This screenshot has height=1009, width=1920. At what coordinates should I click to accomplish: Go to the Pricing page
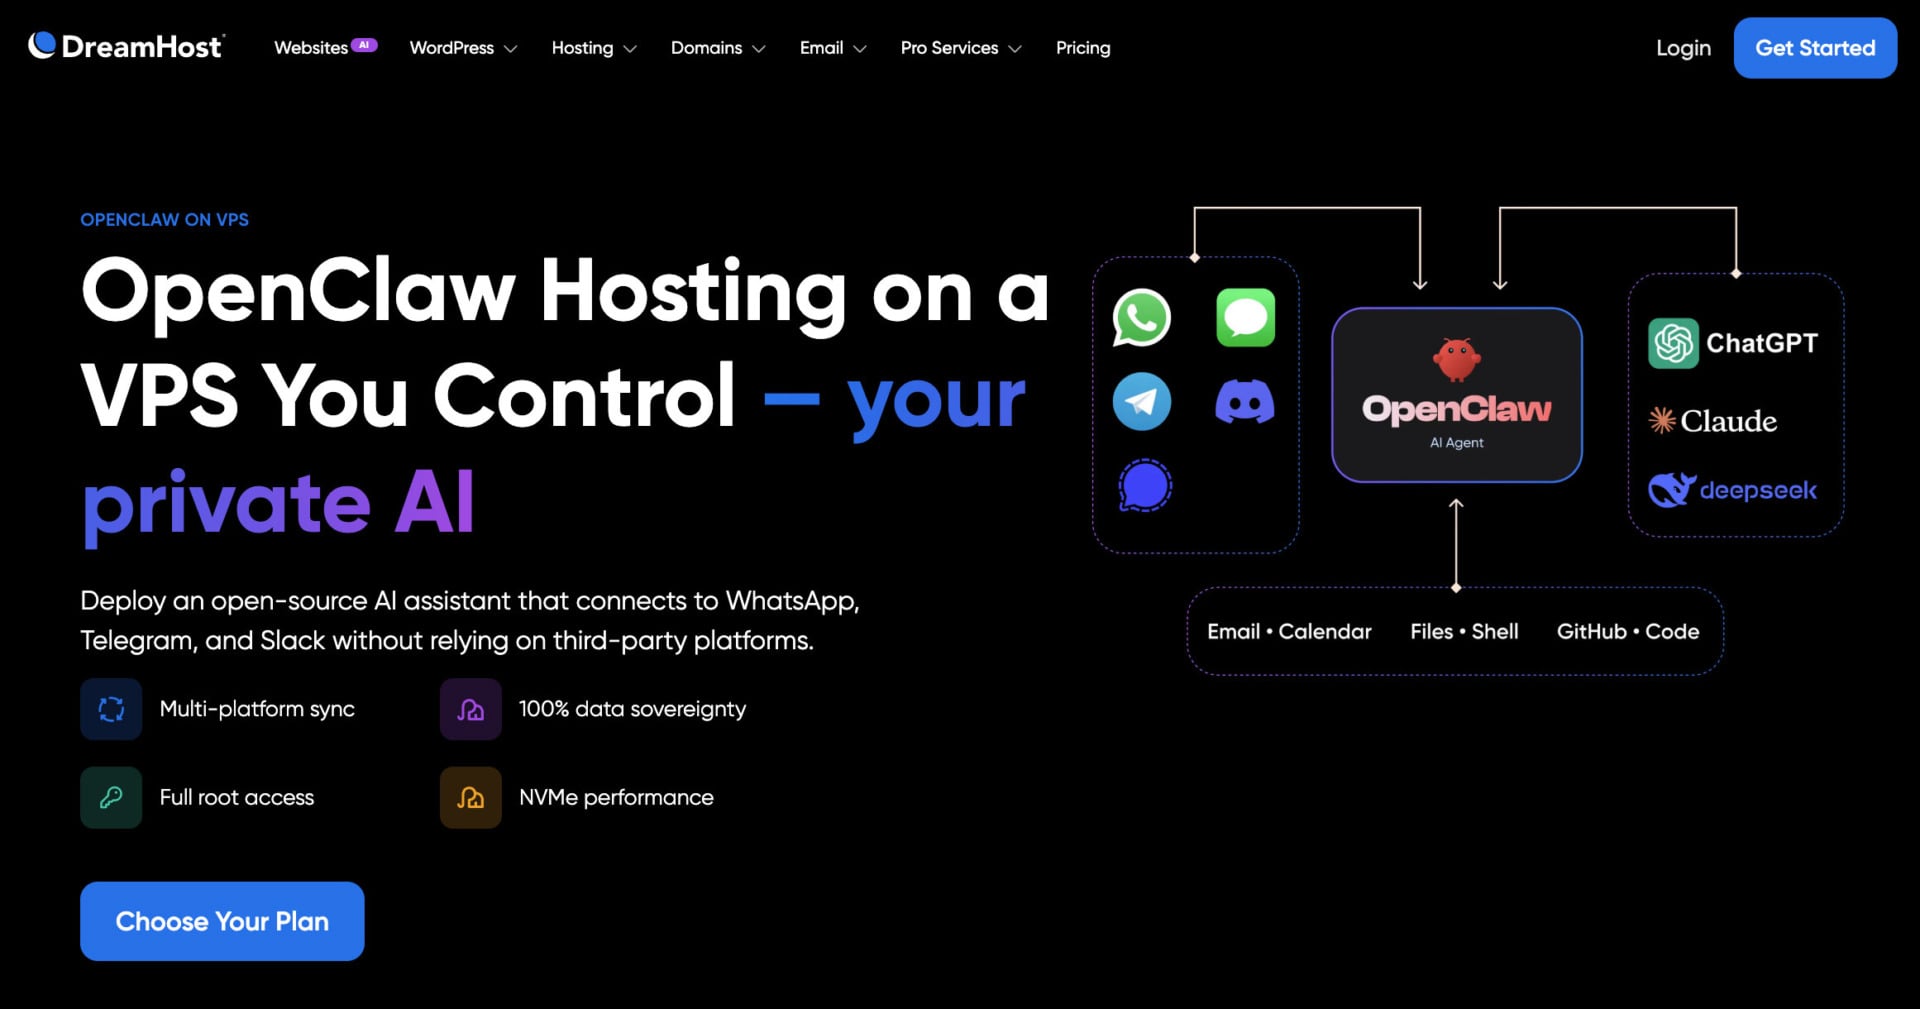(1083, 48)
